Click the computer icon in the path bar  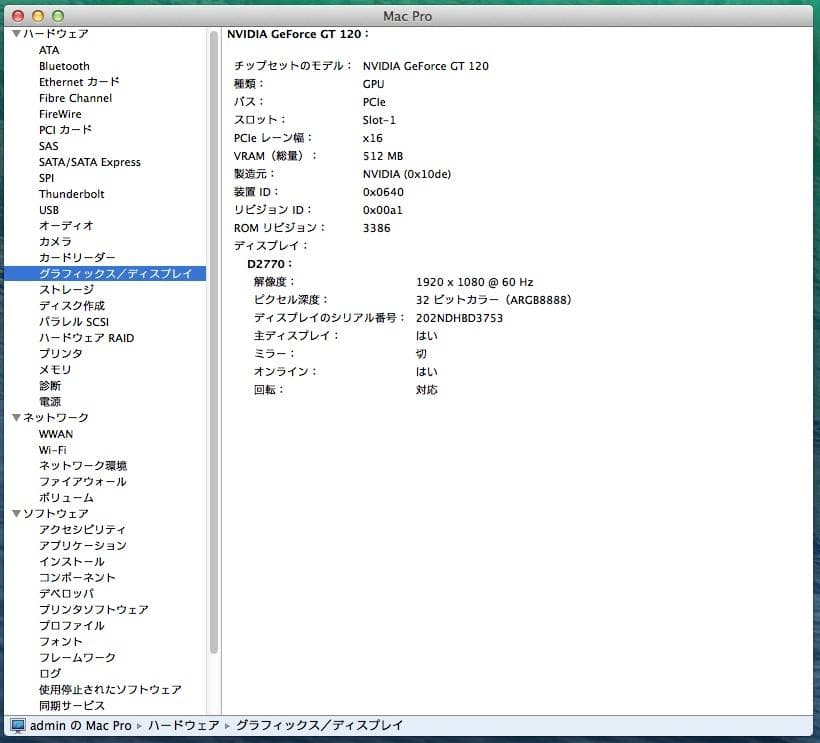18,725
